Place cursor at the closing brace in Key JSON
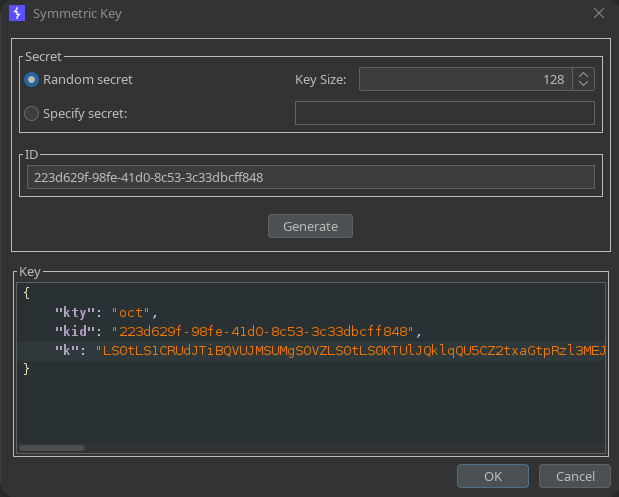This screenshot has height=497, width=619. 28,369
